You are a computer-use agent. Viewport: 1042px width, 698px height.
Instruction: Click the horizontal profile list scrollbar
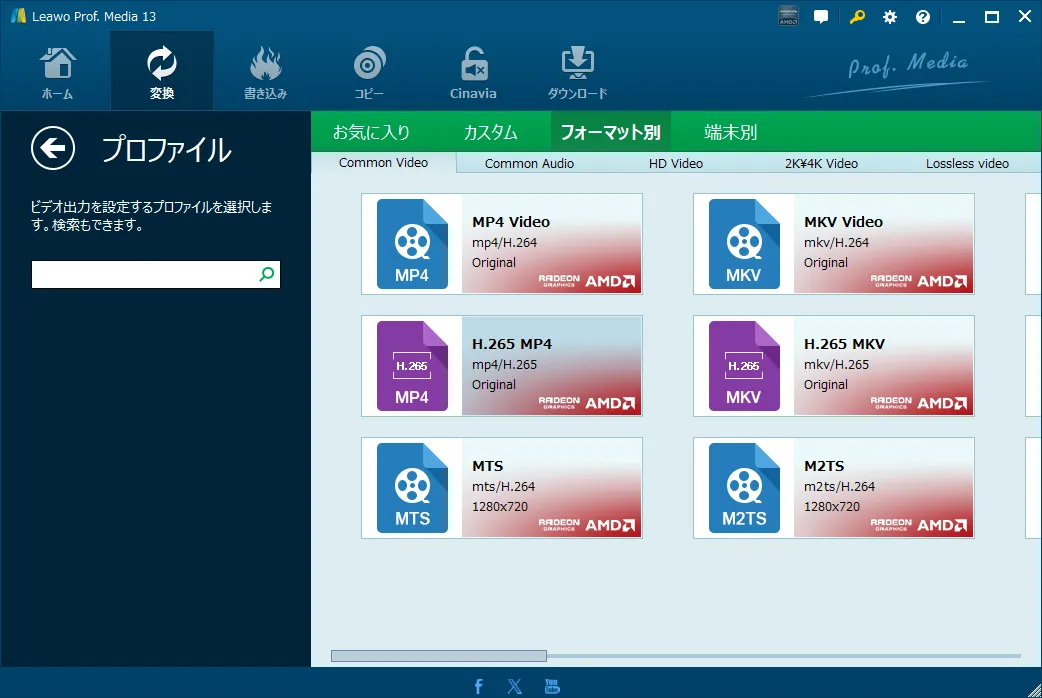[x=439, y=656]
